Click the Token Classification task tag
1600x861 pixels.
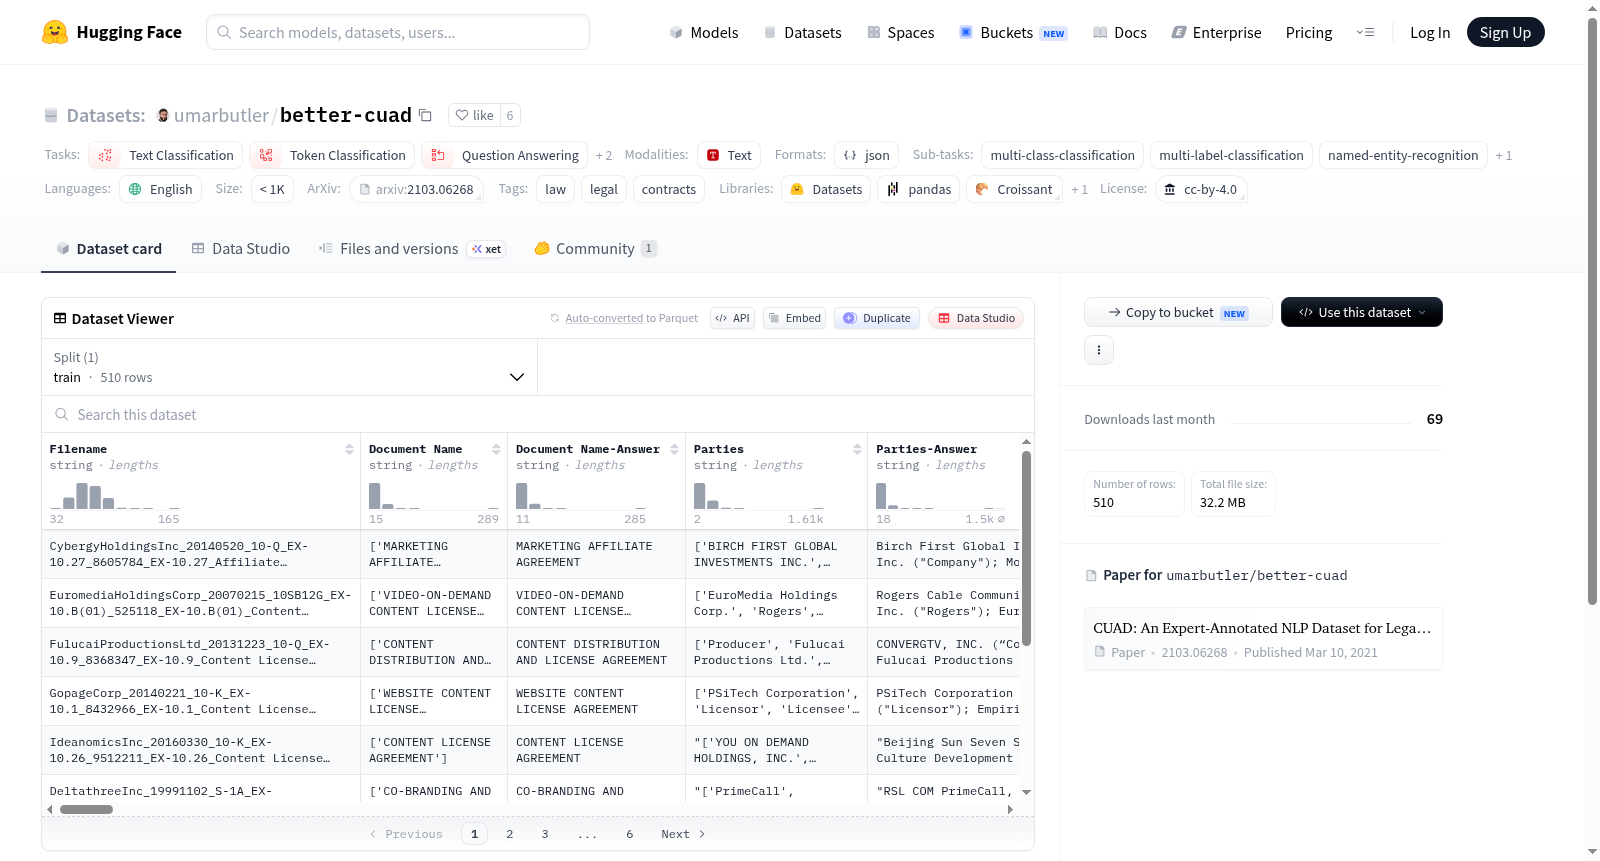(x=332, y=155)
